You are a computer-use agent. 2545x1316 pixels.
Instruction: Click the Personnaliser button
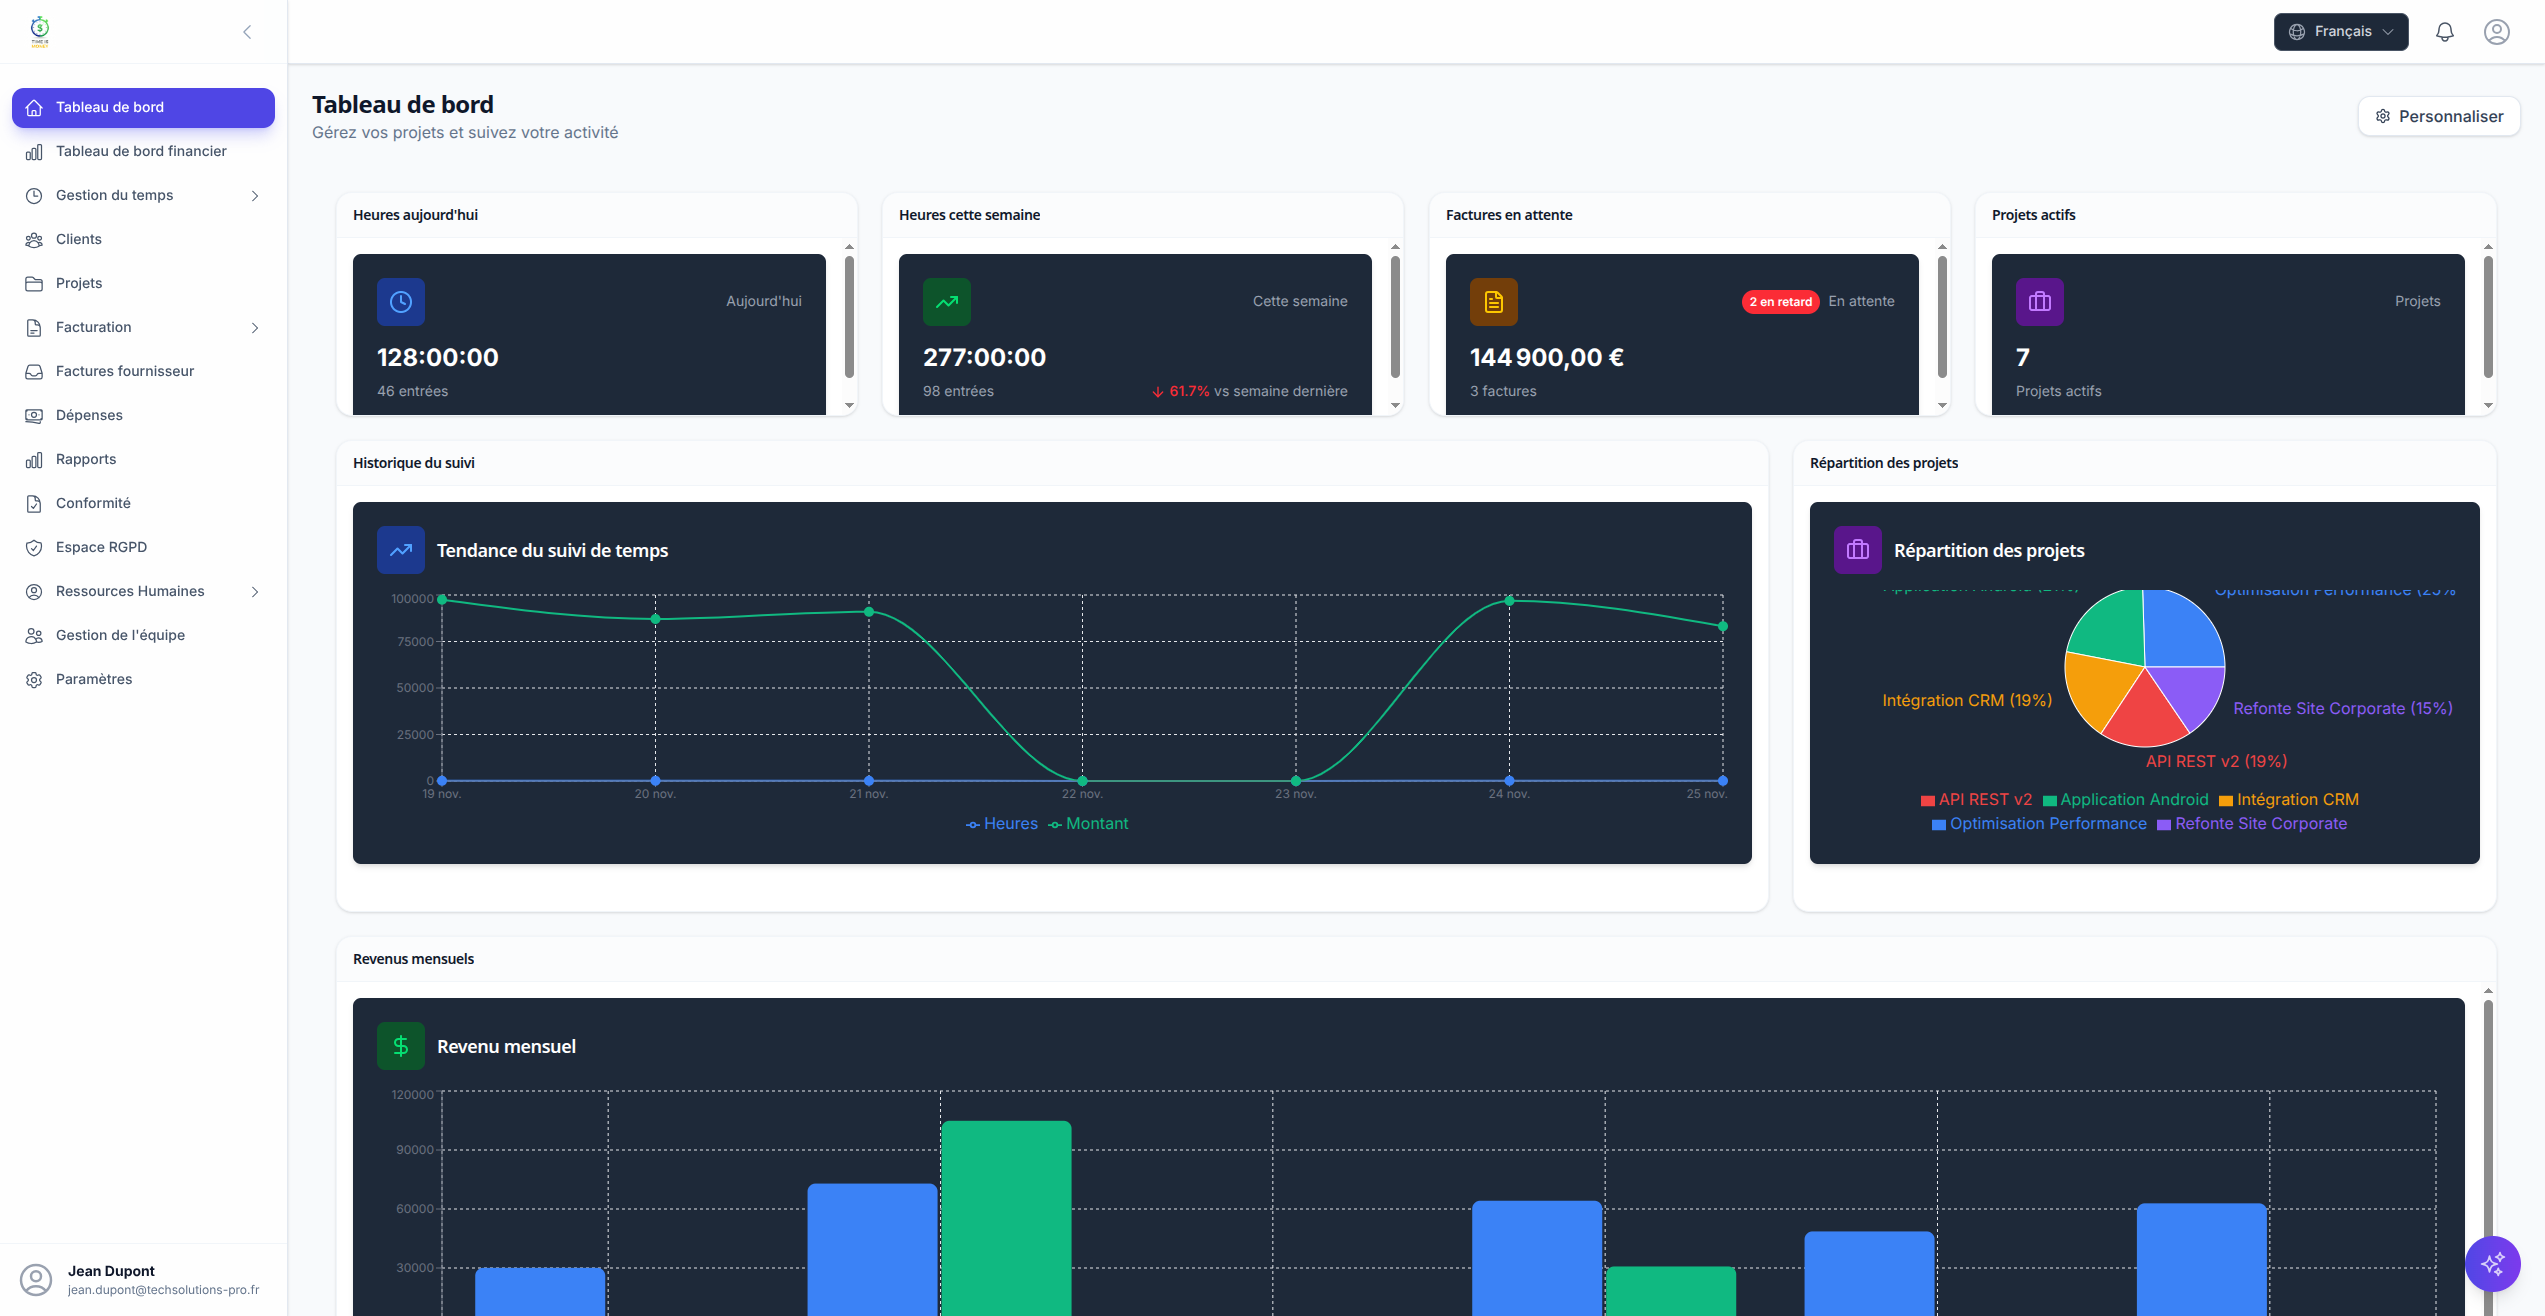pyautogui.click(x=2439, y=116)
